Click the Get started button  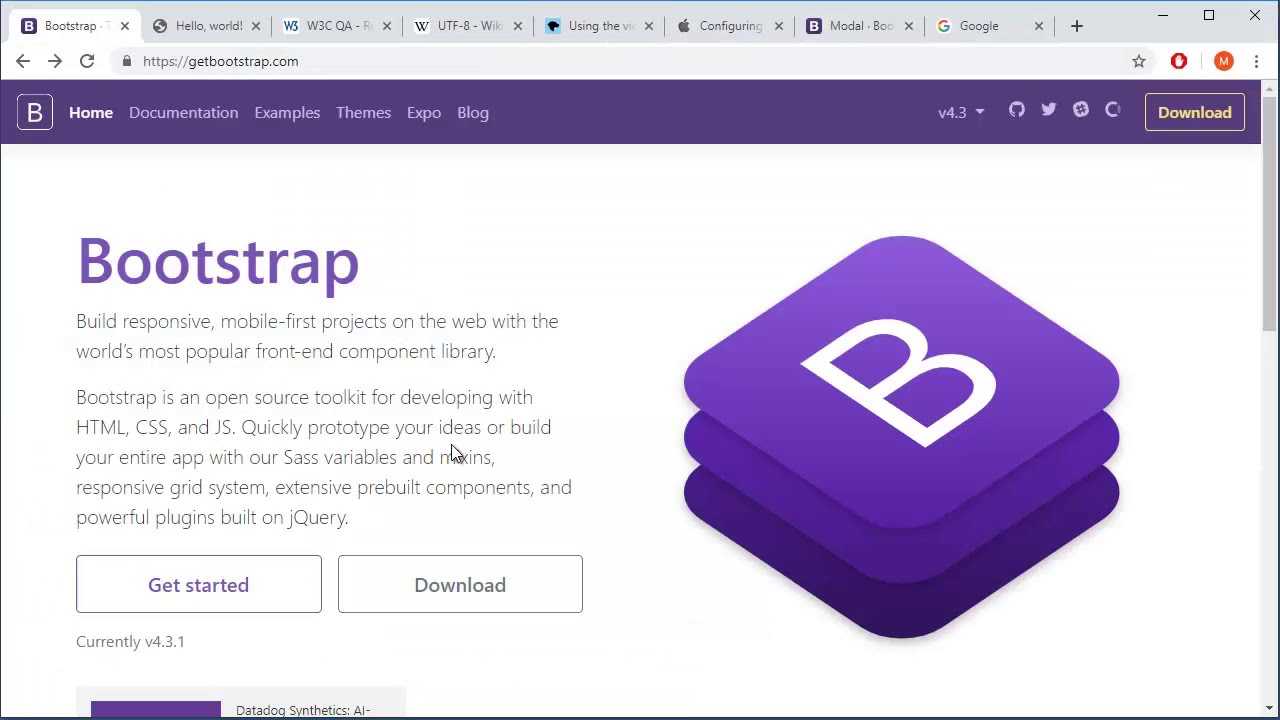click(199, 584)
